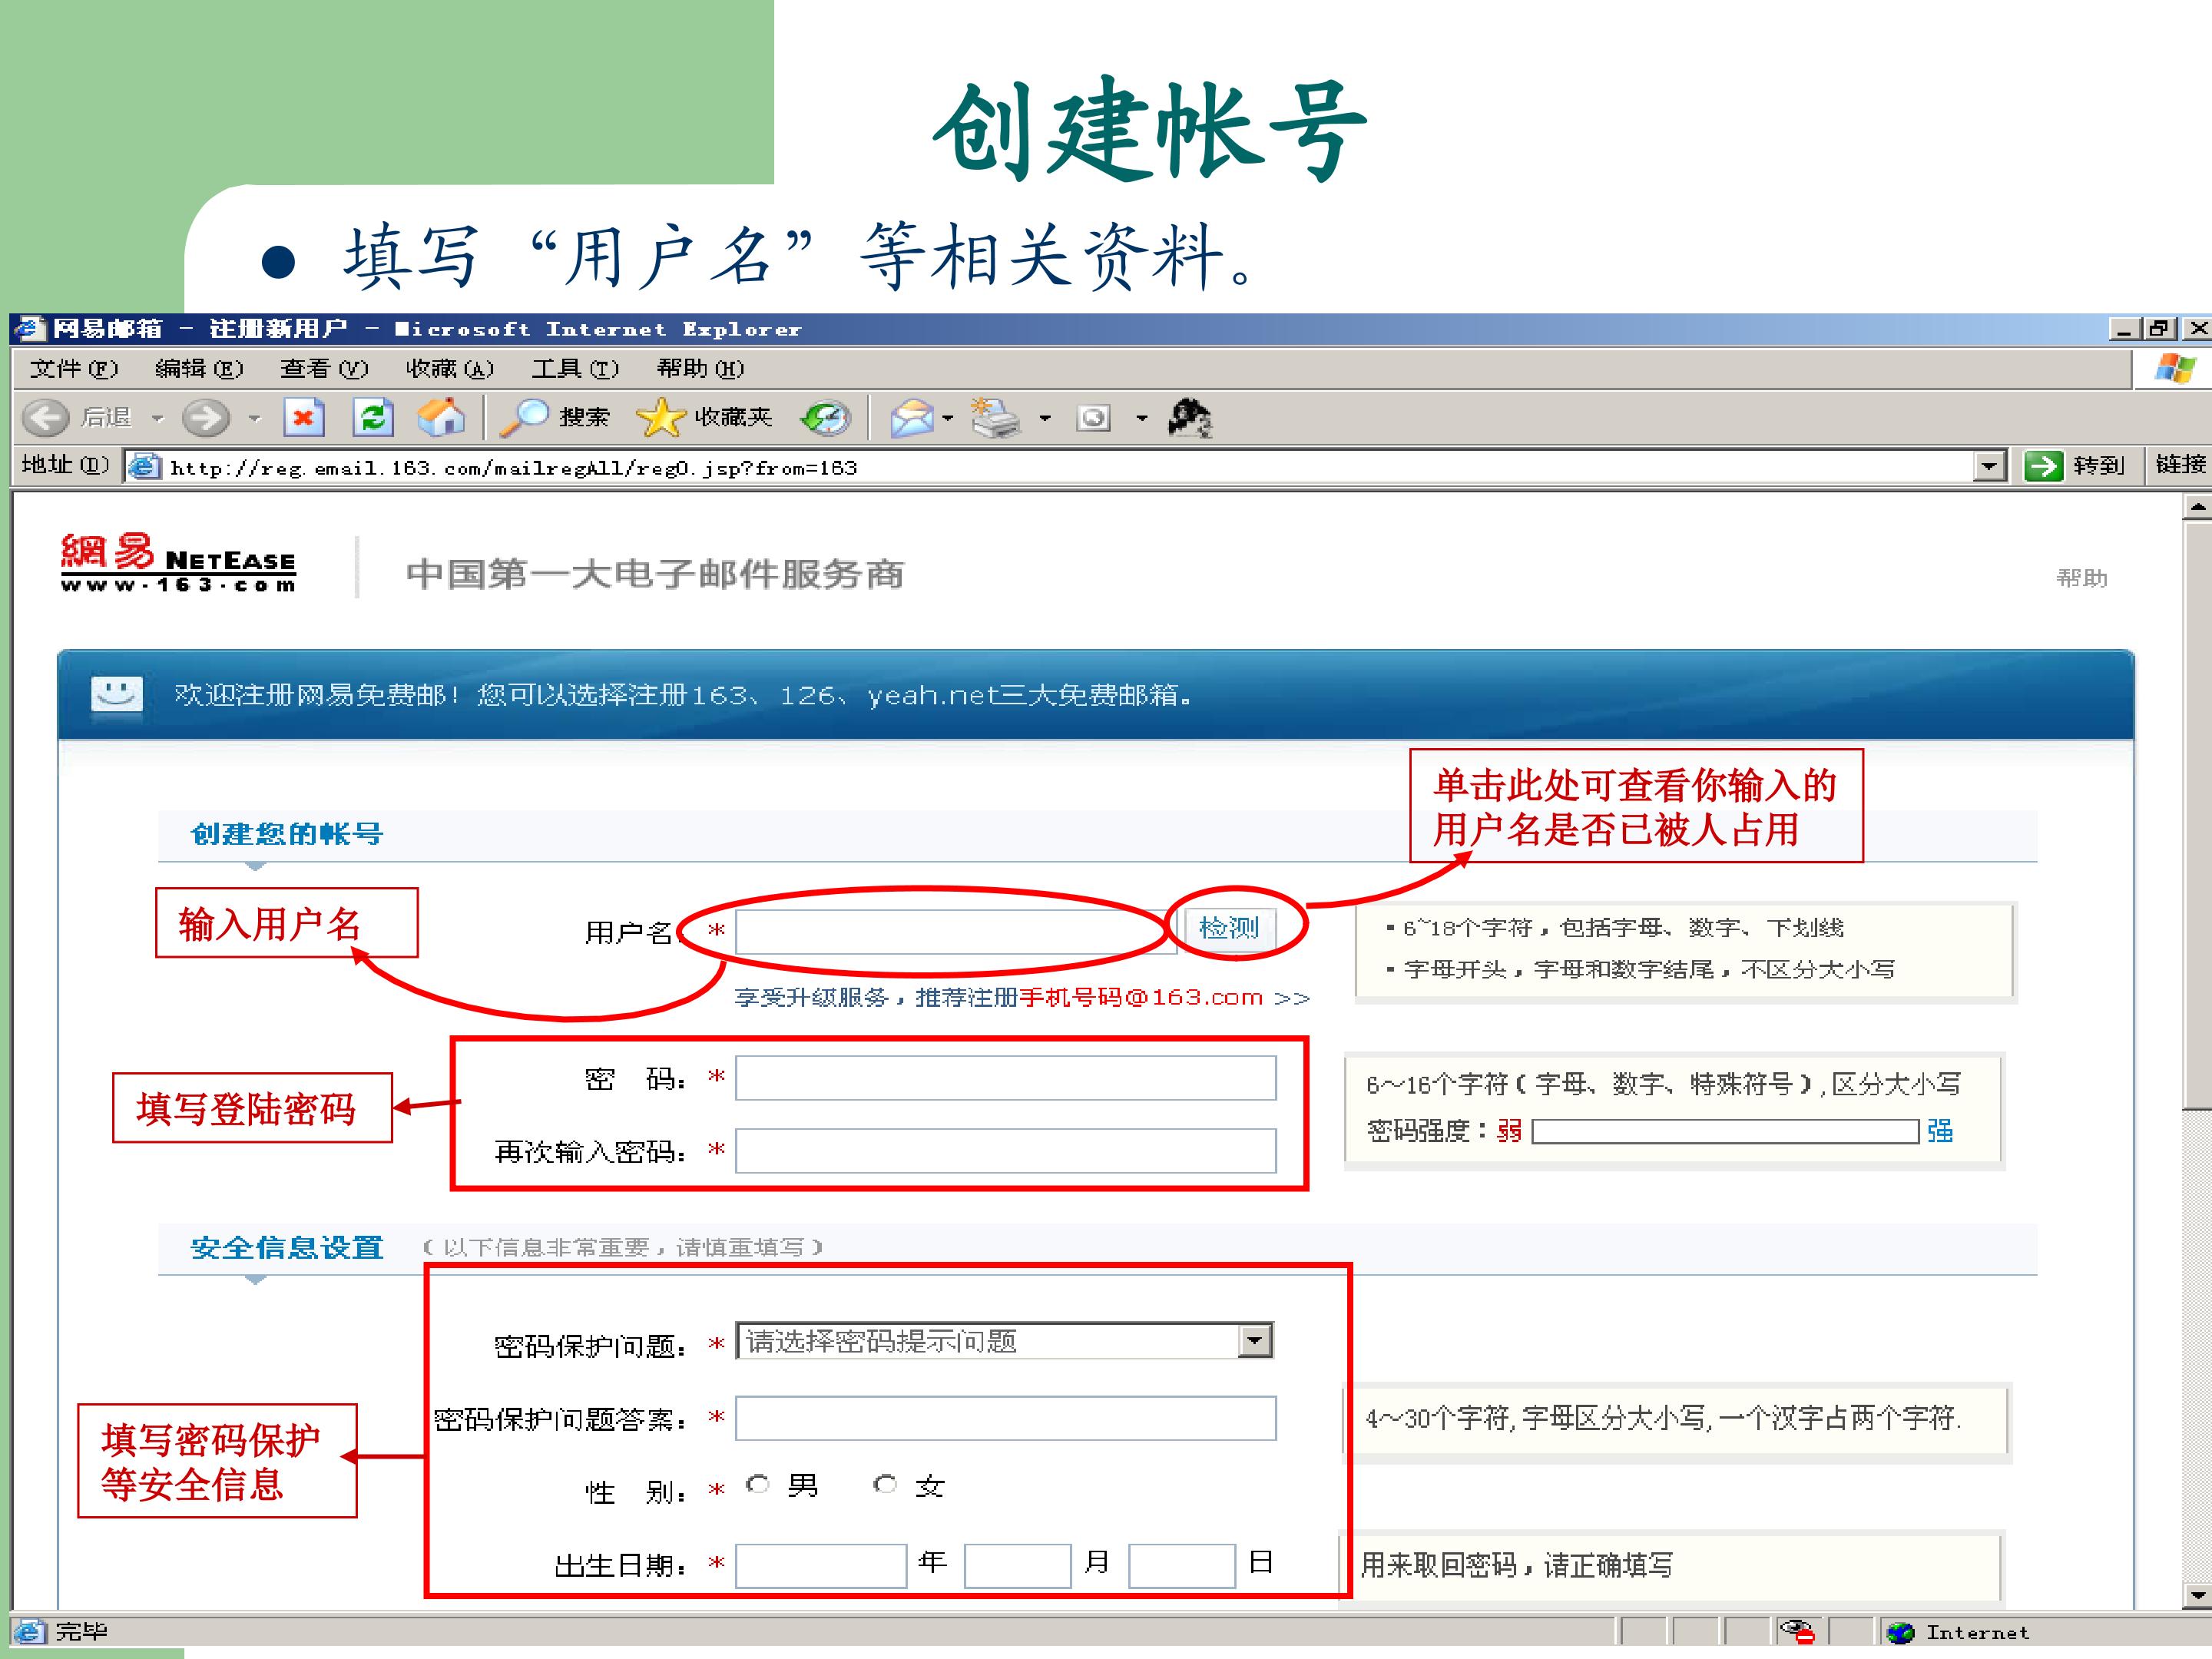Click the 收藏夹 Favorites toolbar label

734,417
